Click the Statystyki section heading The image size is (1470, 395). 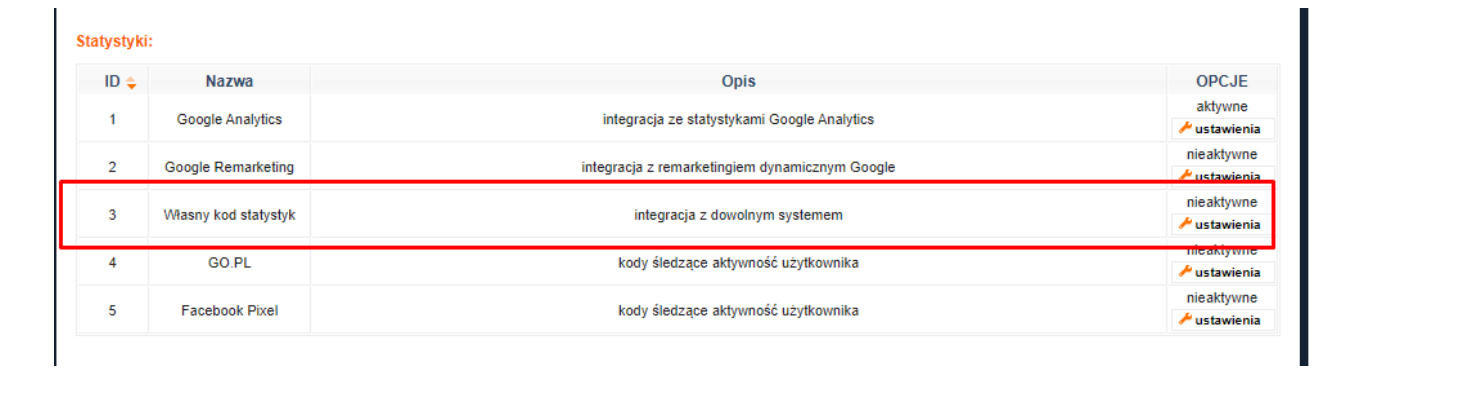(x=114, y=42)
